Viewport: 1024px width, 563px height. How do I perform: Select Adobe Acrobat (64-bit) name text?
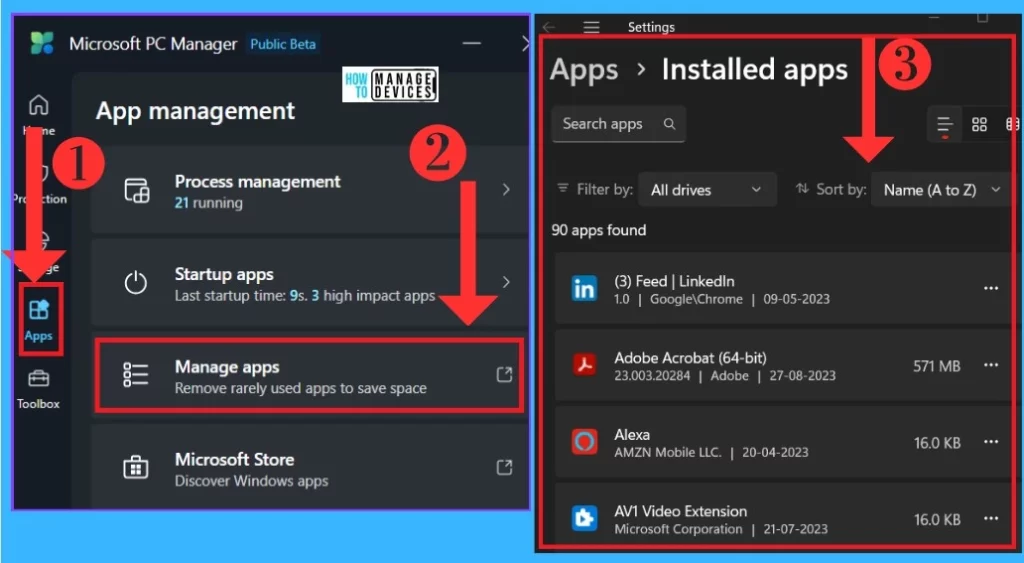pyautogui.click(x=690, y=358)
